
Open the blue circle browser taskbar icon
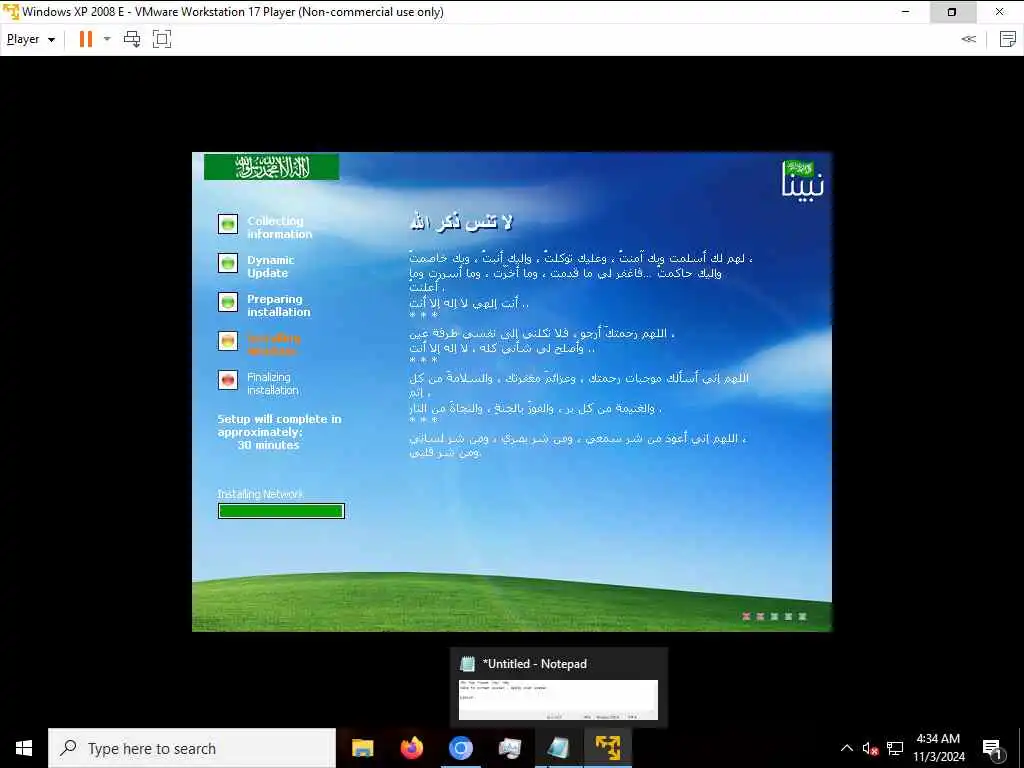click(460, 748)
